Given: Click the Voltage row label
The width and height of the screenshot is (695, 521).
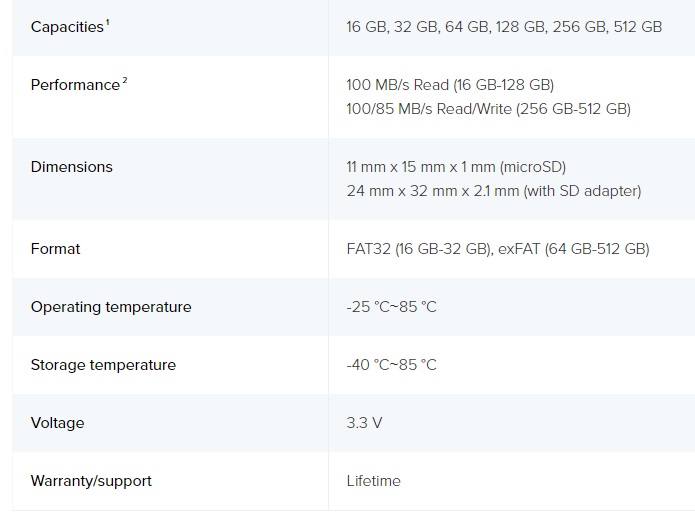Looking at the screenshot, I should (57, 423).
